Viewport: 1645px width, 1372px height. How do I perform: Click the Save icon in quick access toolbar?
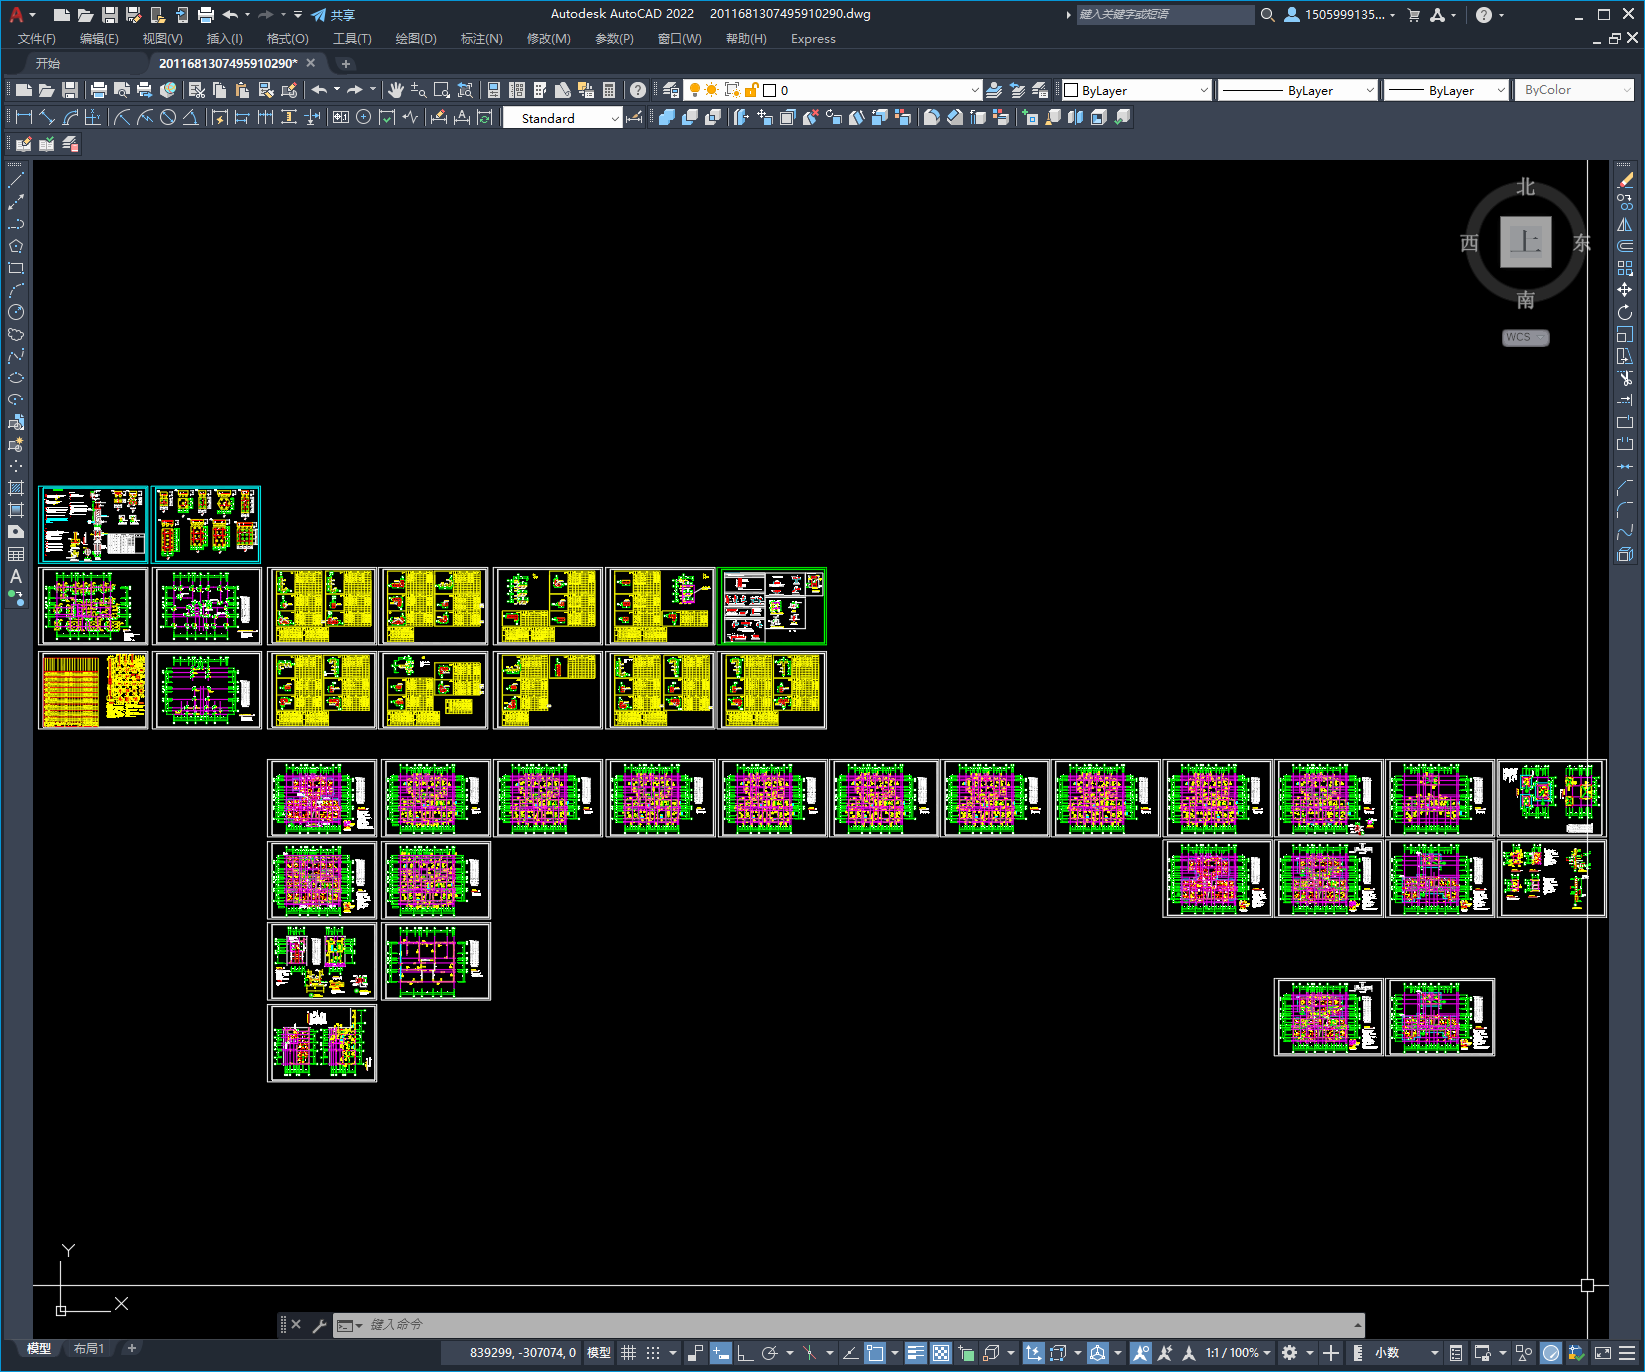click(110, 15)
